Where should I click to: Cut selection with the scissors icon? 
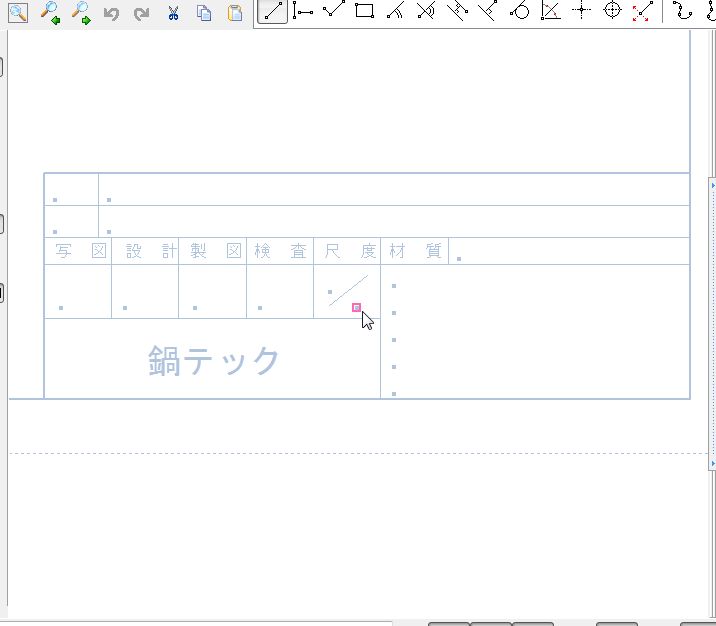coord(172,14)
